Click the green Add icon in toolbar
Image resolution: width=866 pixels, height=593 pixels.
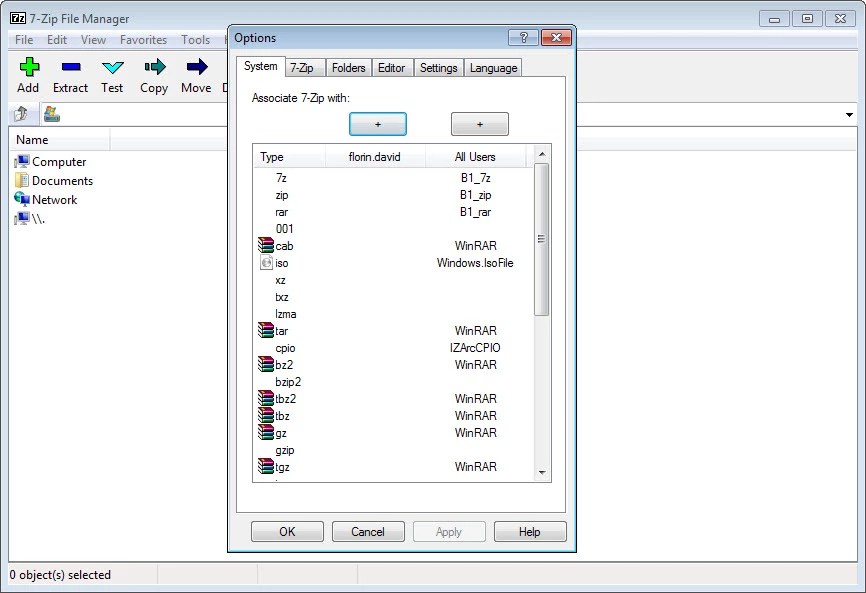28,67
